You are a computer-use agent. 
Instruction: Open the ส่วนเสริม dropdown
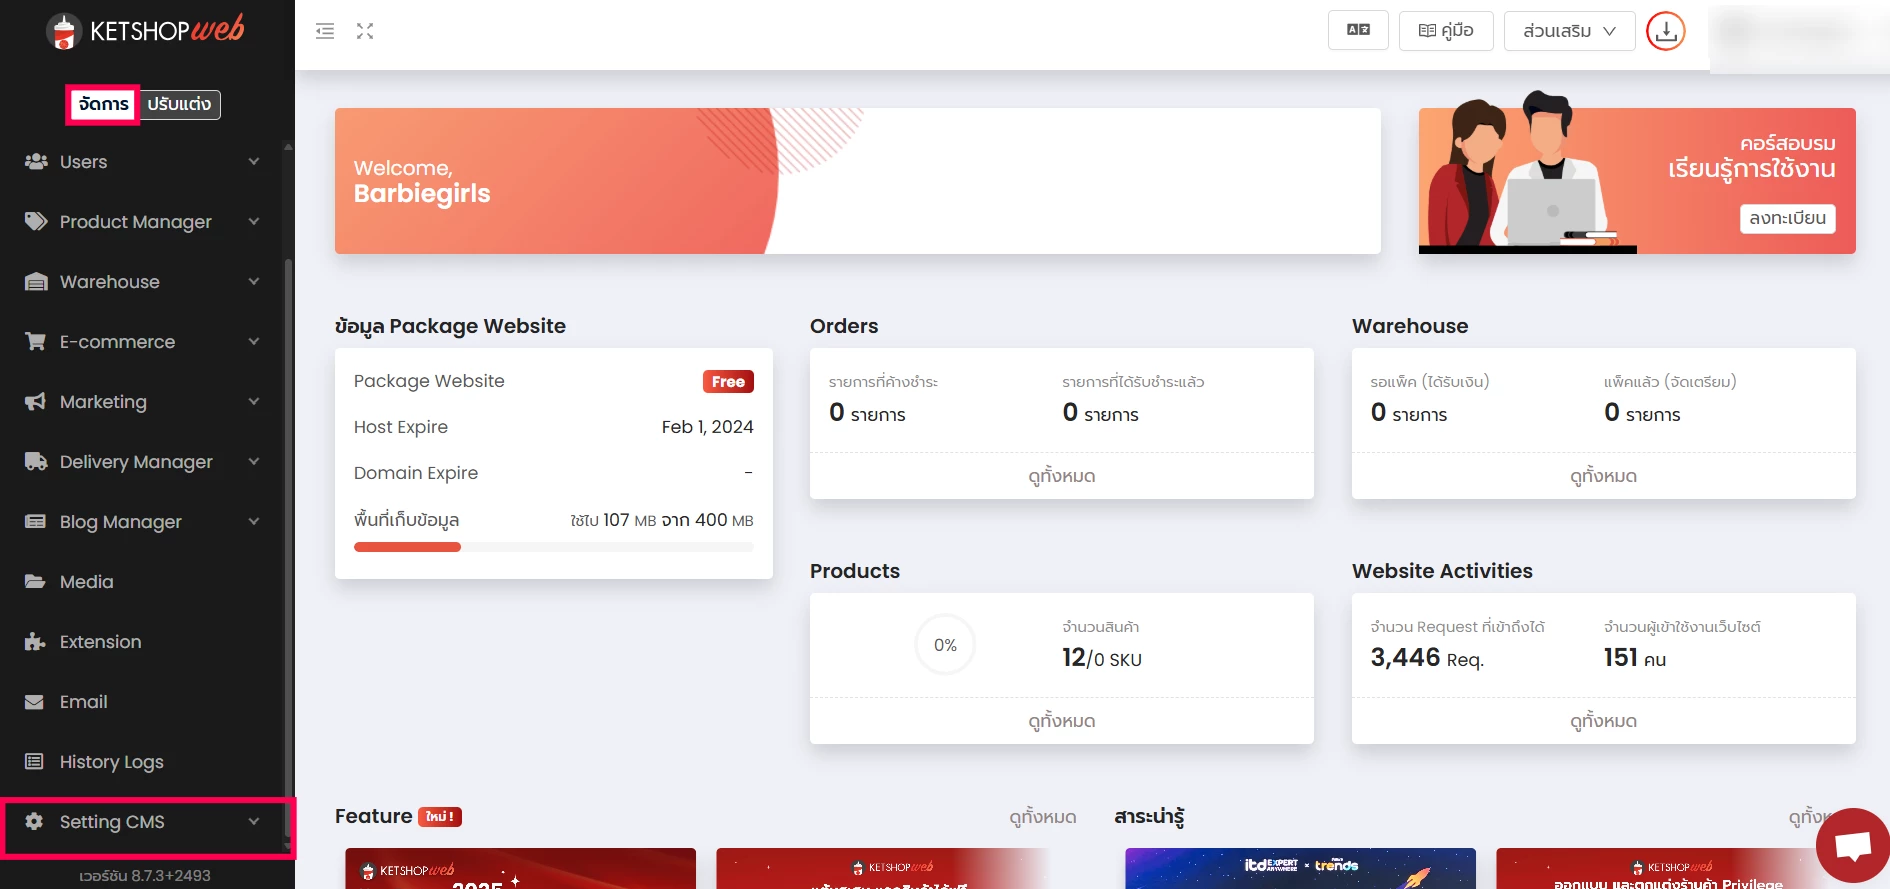click(x=1569, y=31)
